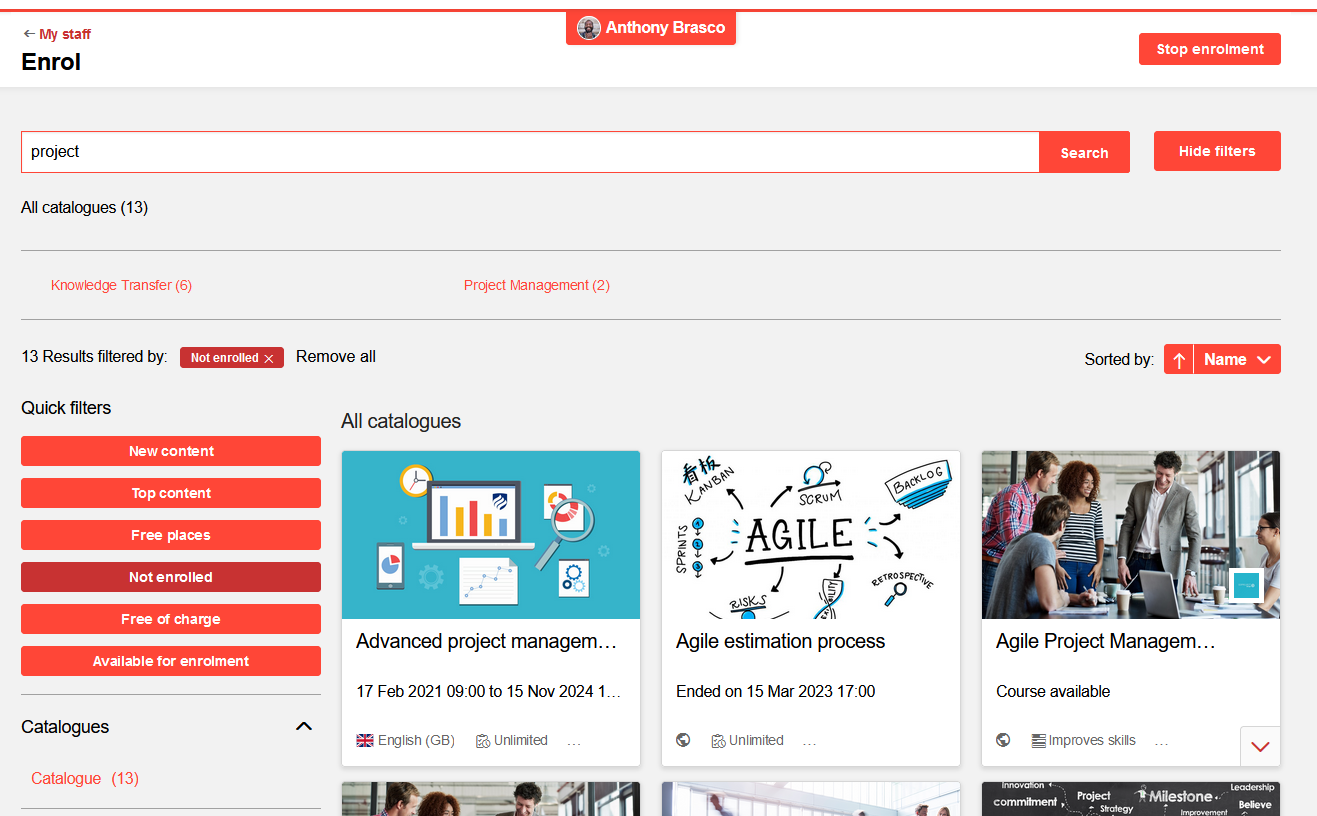This screenshot has width=1317, height=816.
Task: Collapse the Catalogues filter section
Action: pyautogui.click(x=305, y=727)
